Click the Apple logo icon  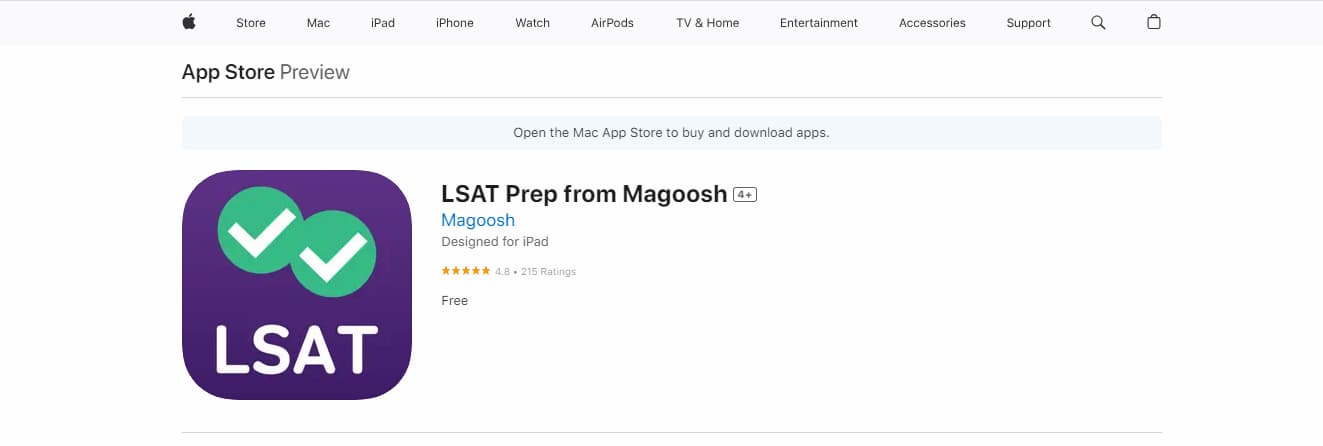(189, 22)
